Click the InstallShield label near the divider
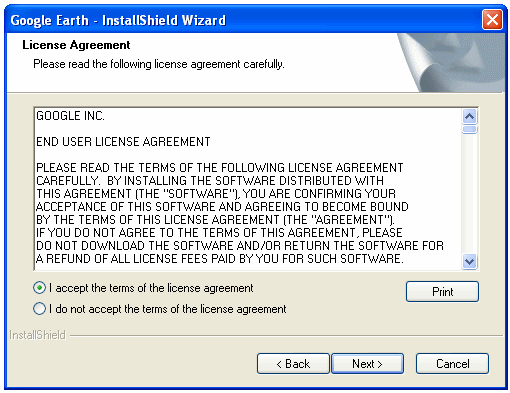The width and height of the screenshot is (510, 393). [x=37, y=335]
